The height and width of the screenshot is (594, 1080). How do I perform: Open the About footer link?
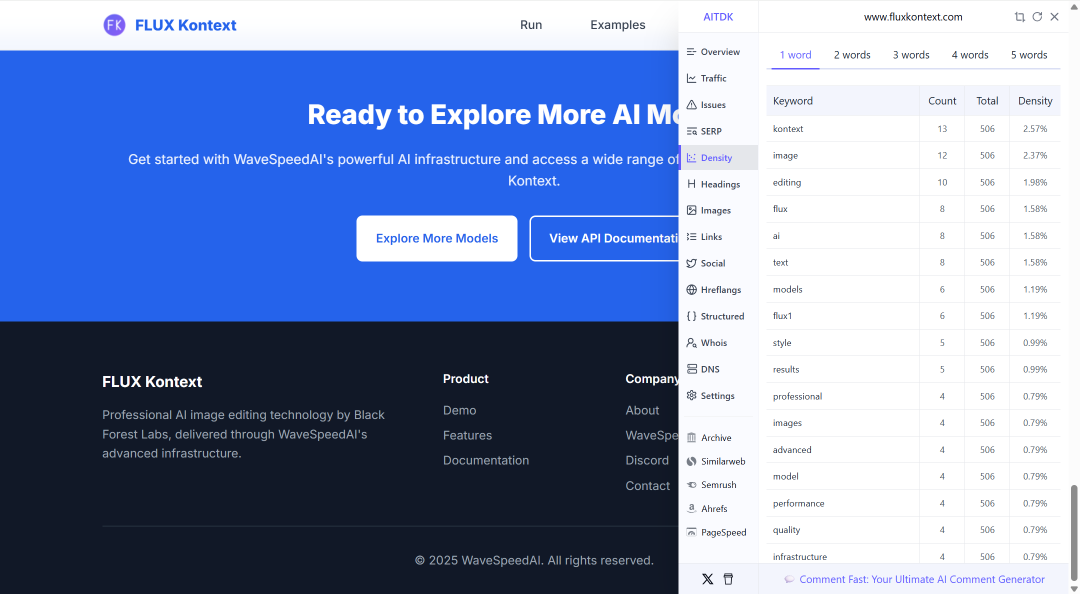pyautogui.click(x=643, y=410)
